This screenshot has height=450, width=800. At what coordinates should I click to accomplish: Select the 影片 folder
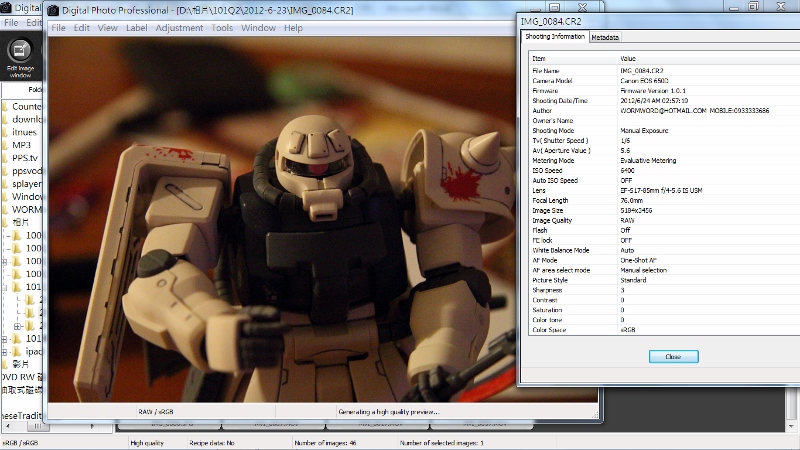click(20, 364)
